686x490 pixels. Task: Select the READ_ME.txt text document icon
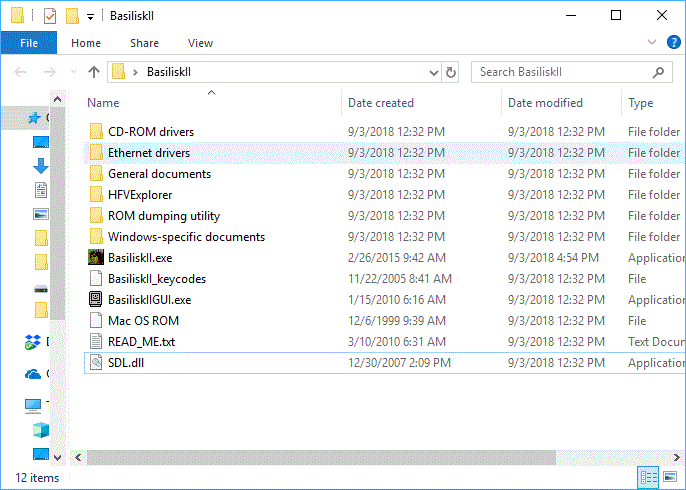click(x=96, y=341)
